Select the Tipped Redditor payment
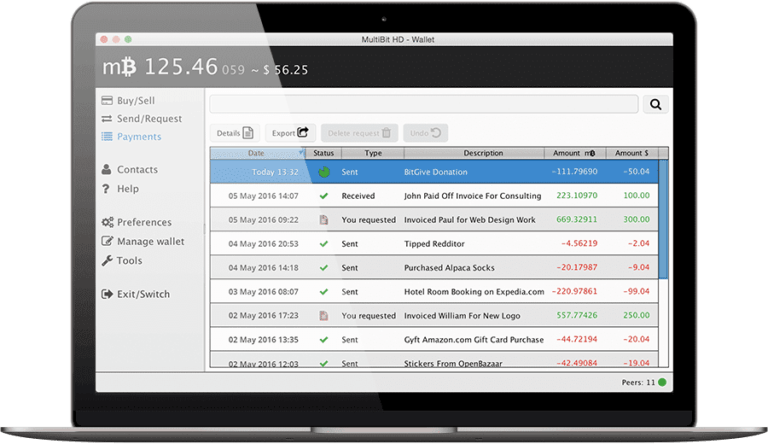Image resolution: width=768 pixels, height=444 pixels. tap(434, 244)
